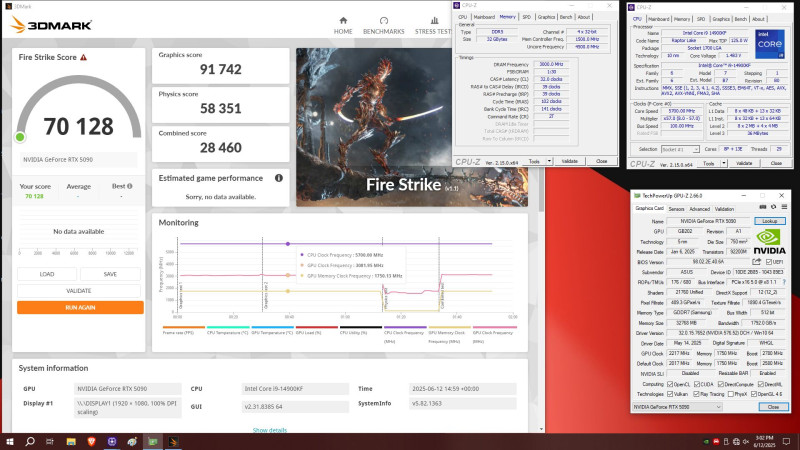
Task: Click the BIOS Version share/export icon in GPU-Z
Action: coord(756,262)
